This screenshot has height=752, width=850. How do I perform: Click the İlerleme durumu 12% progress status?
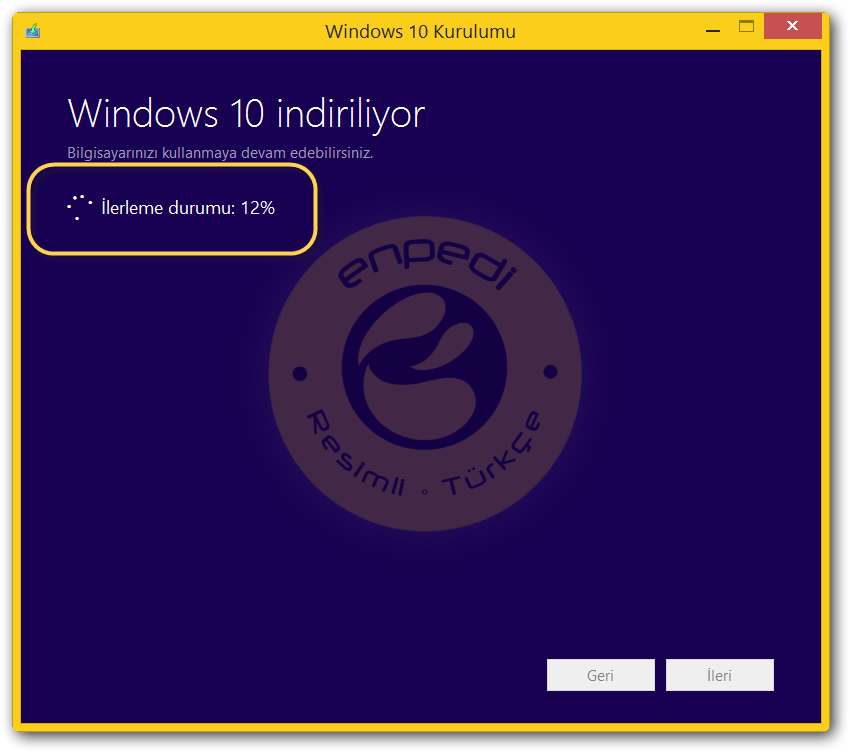click(185, 209)
